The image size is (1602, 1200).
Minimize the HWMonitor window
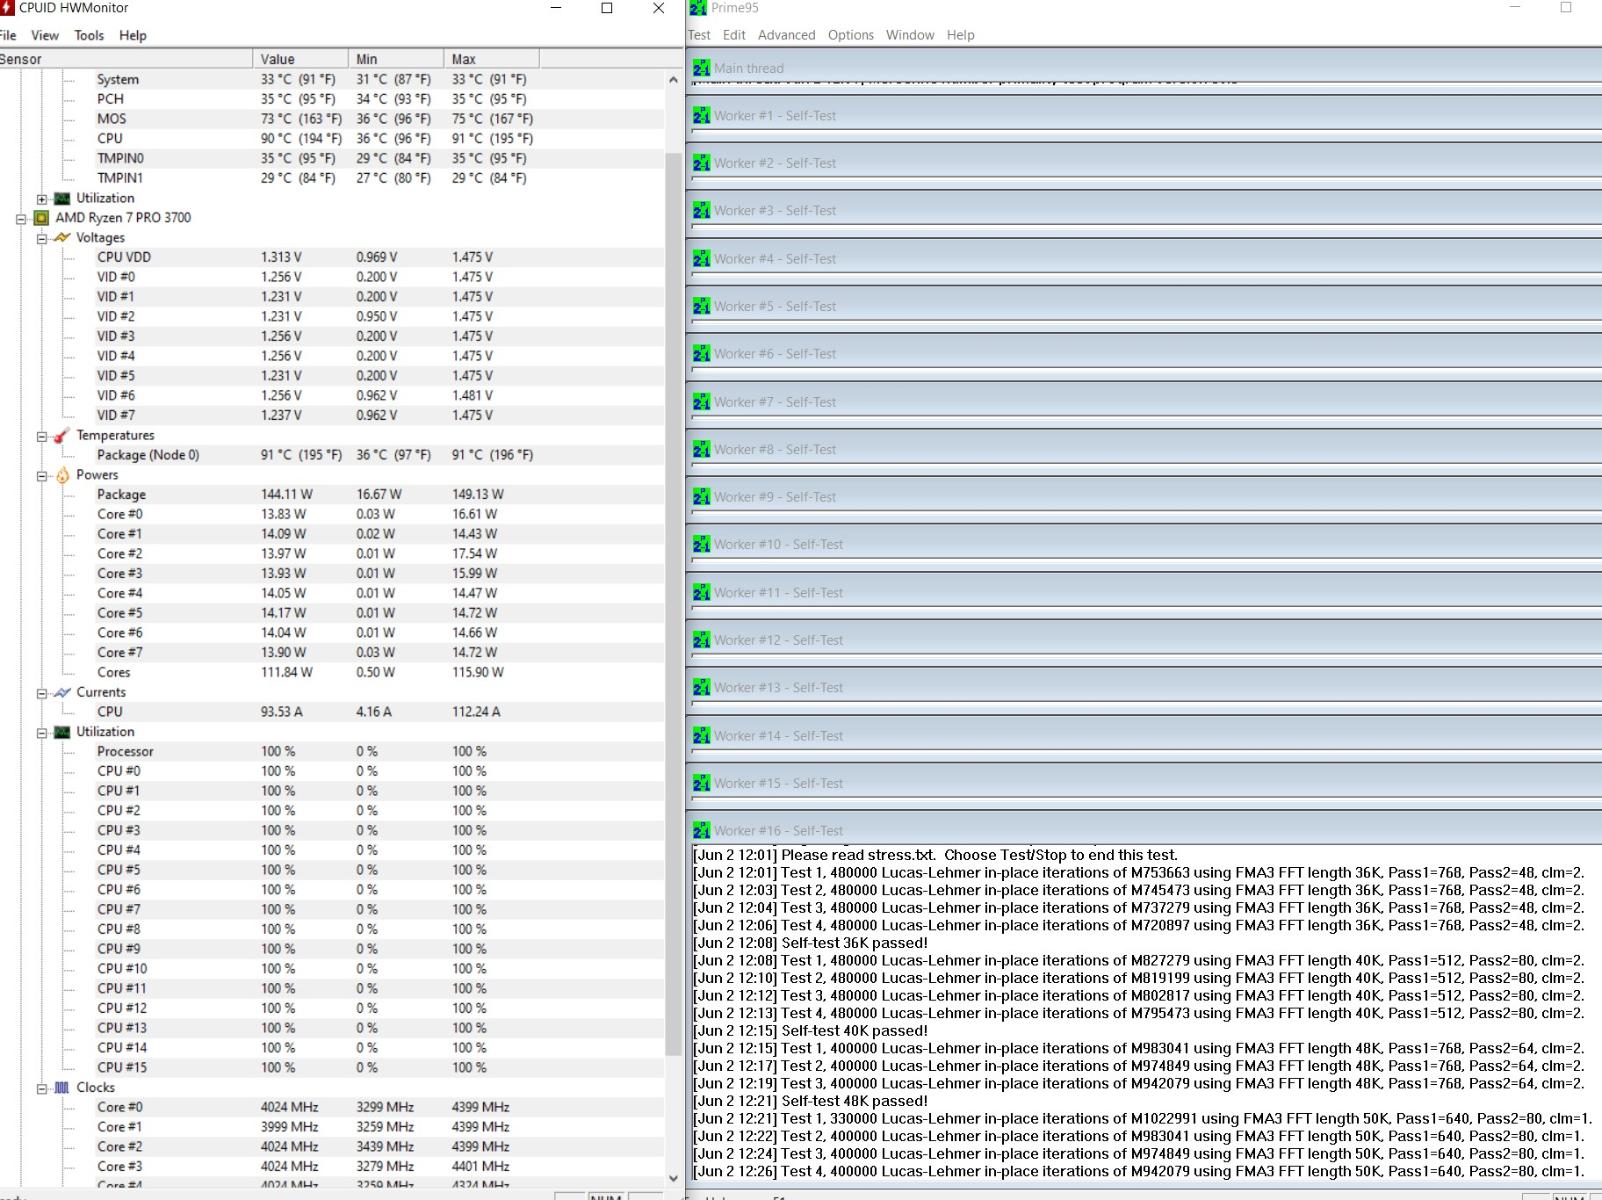tap(556, 8)
